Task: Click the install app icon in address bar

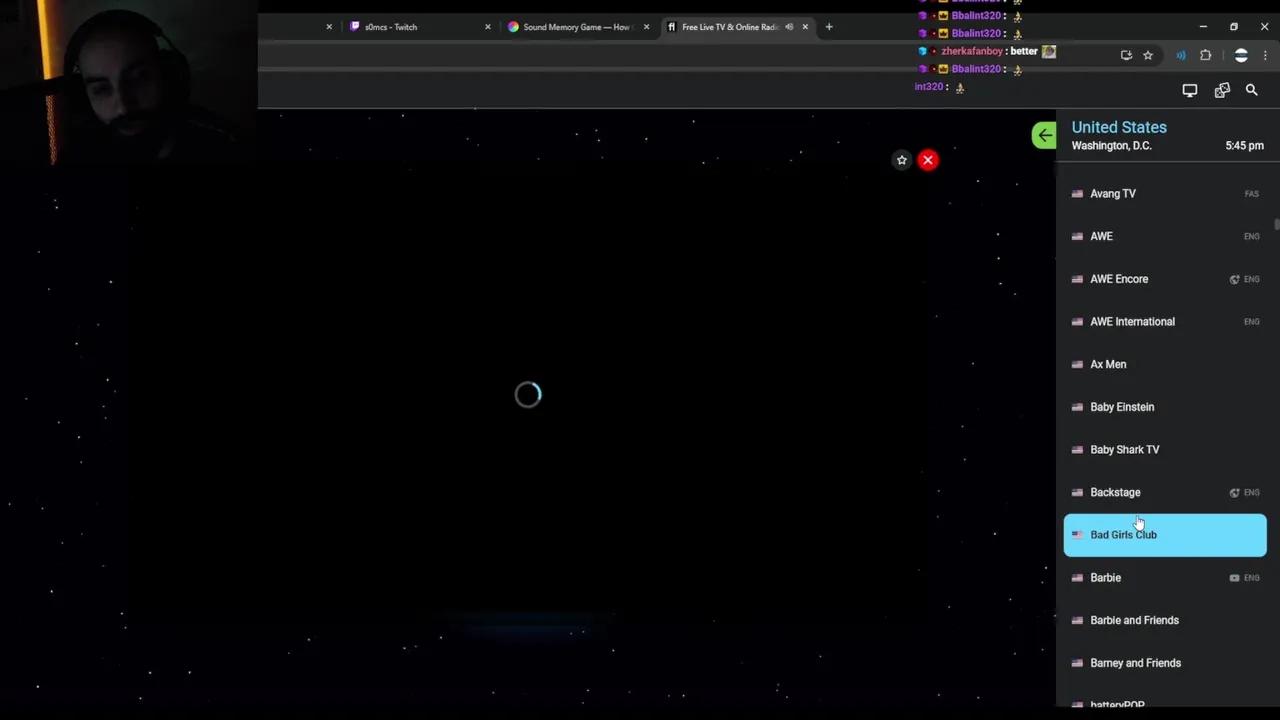Action: coord(1126,56)
